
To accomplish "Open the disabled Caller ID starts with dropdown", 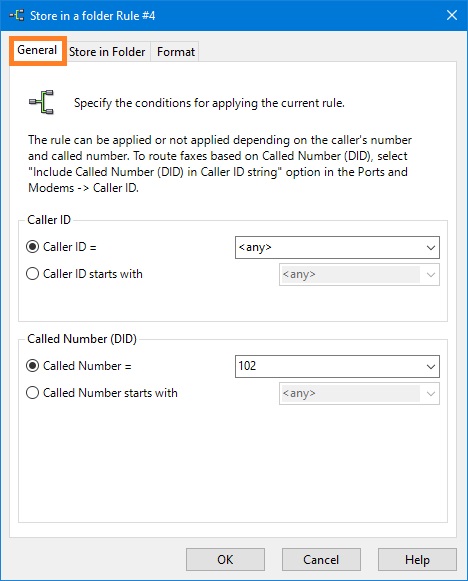I will tap(359, 275).
